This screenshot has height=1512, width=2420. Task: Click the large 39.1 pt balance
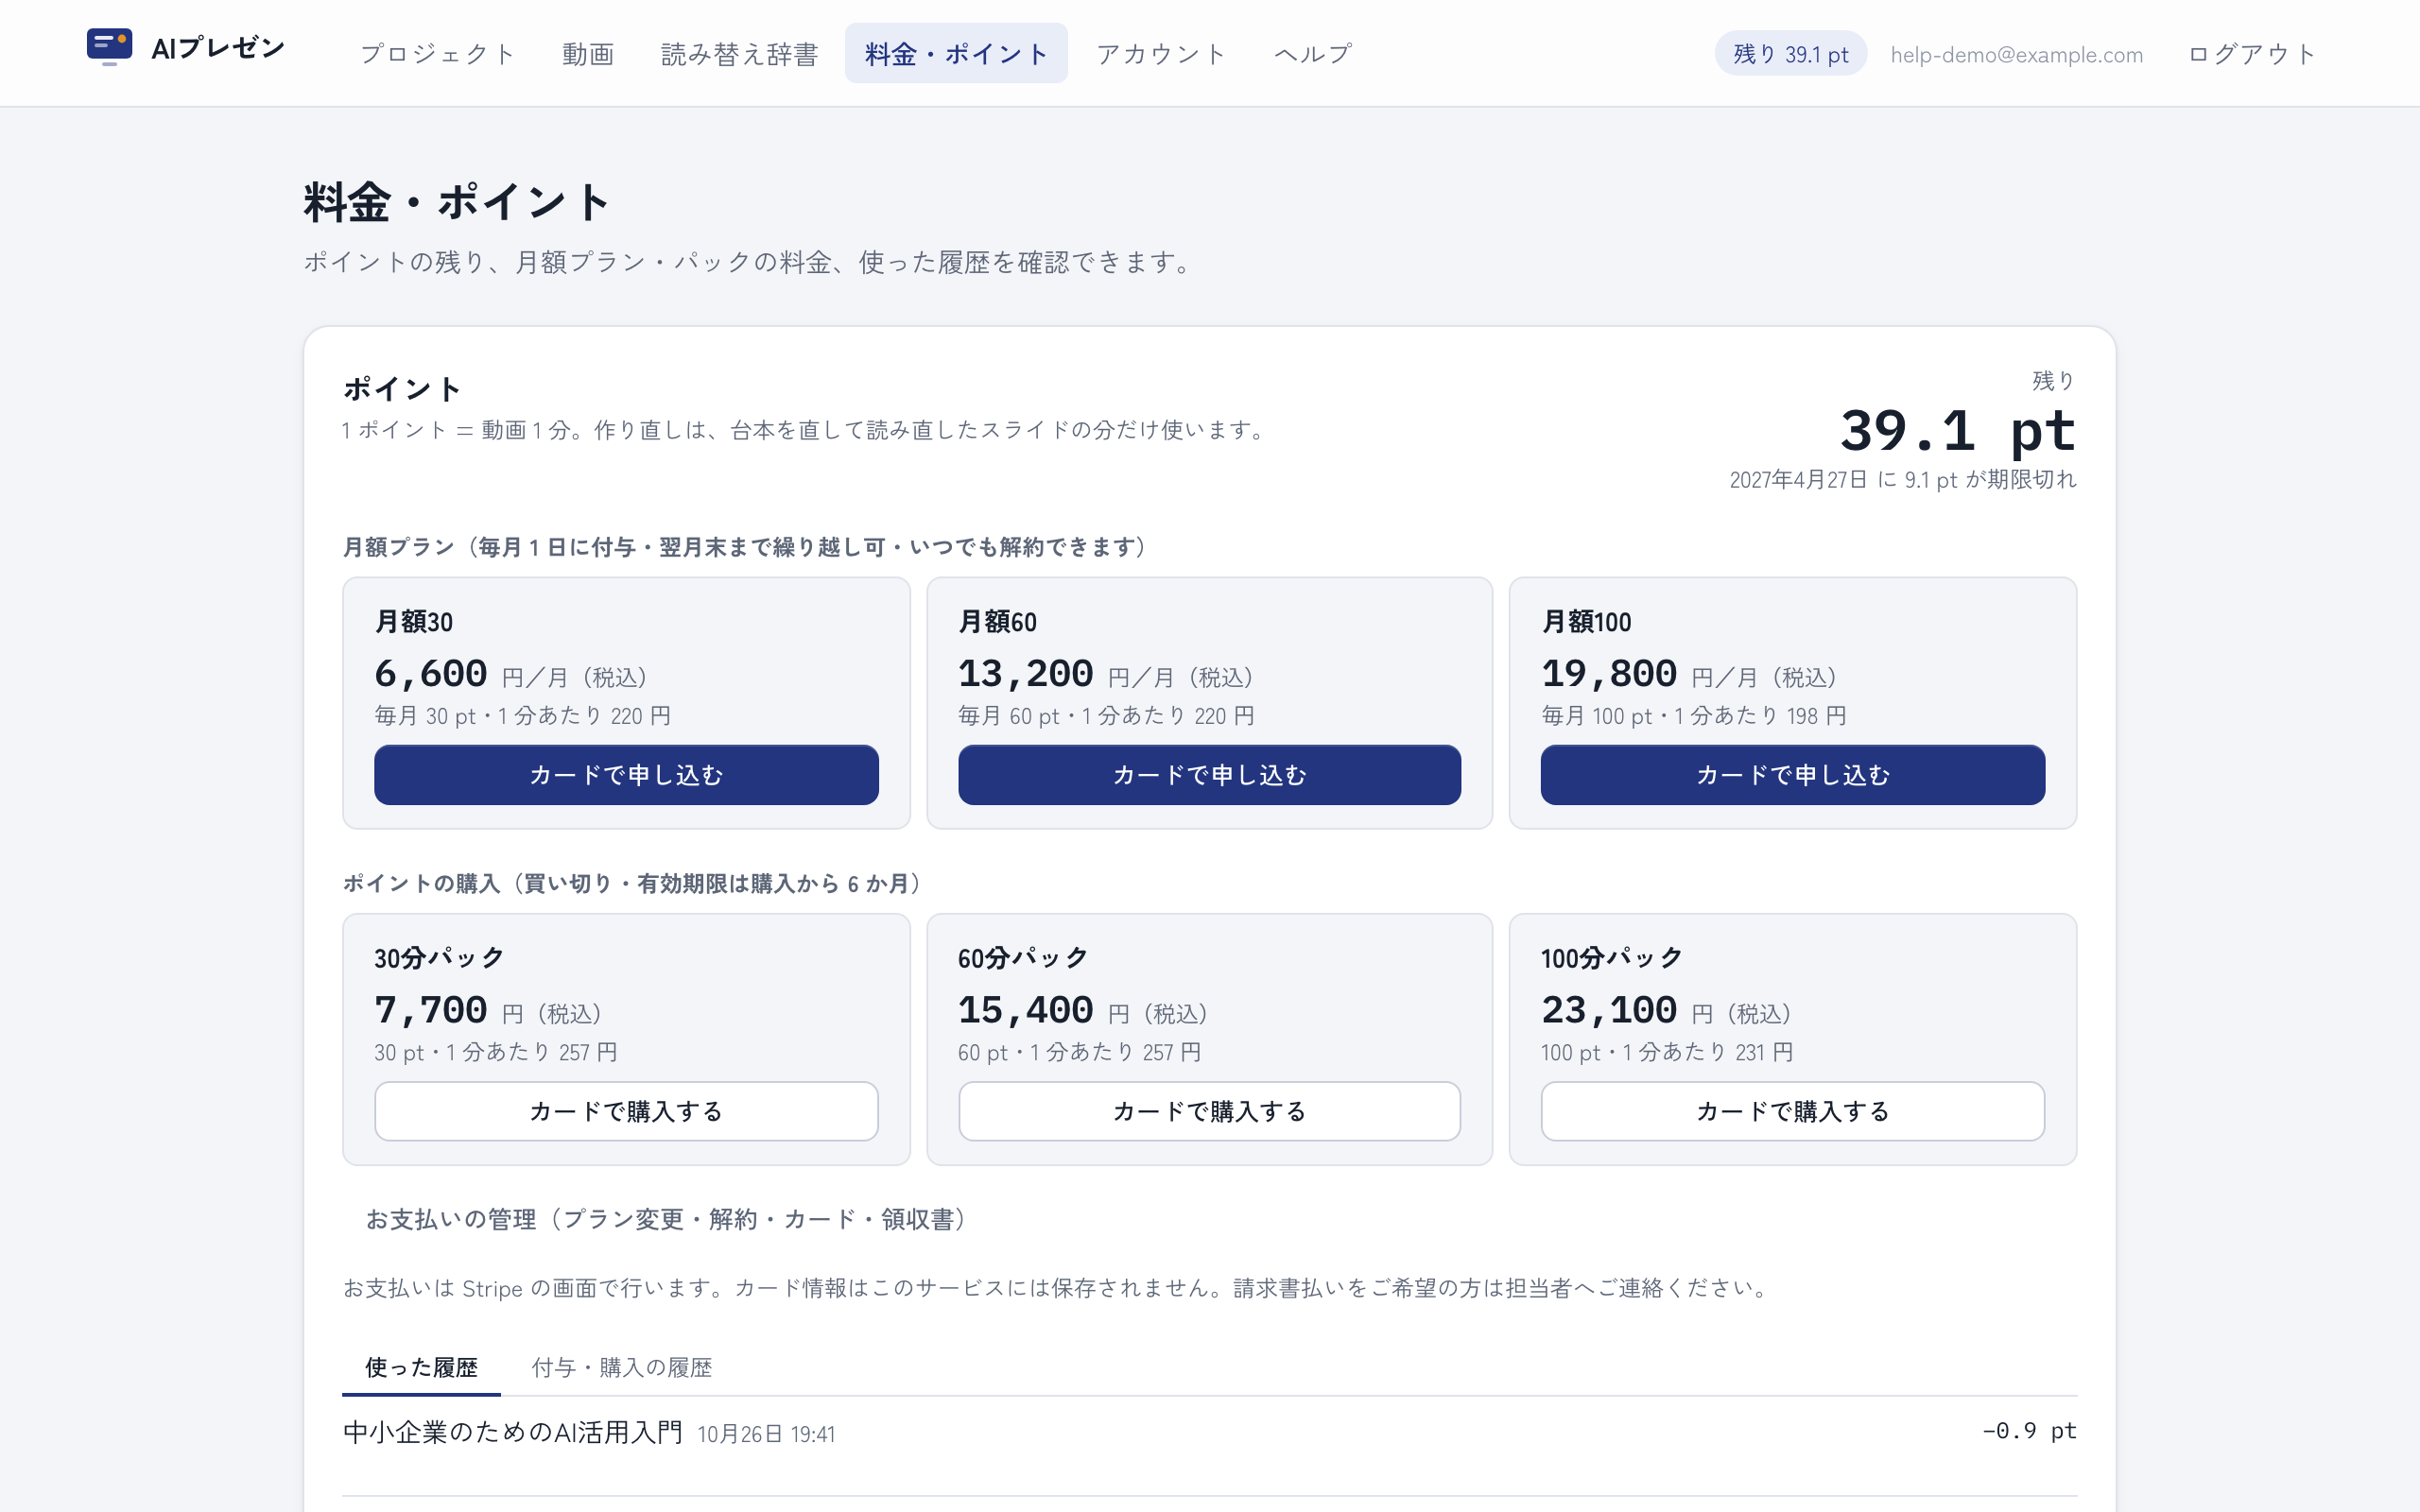pos(1958,431)
